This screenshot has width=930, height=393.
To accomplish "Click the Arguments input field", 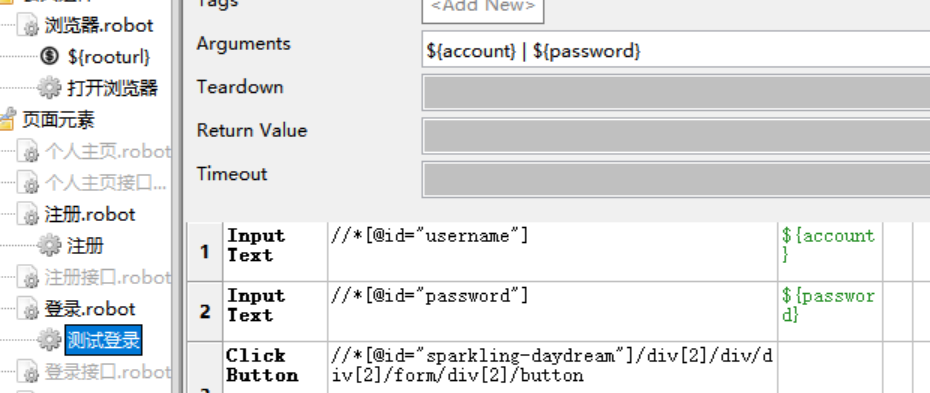I will 676,50.
